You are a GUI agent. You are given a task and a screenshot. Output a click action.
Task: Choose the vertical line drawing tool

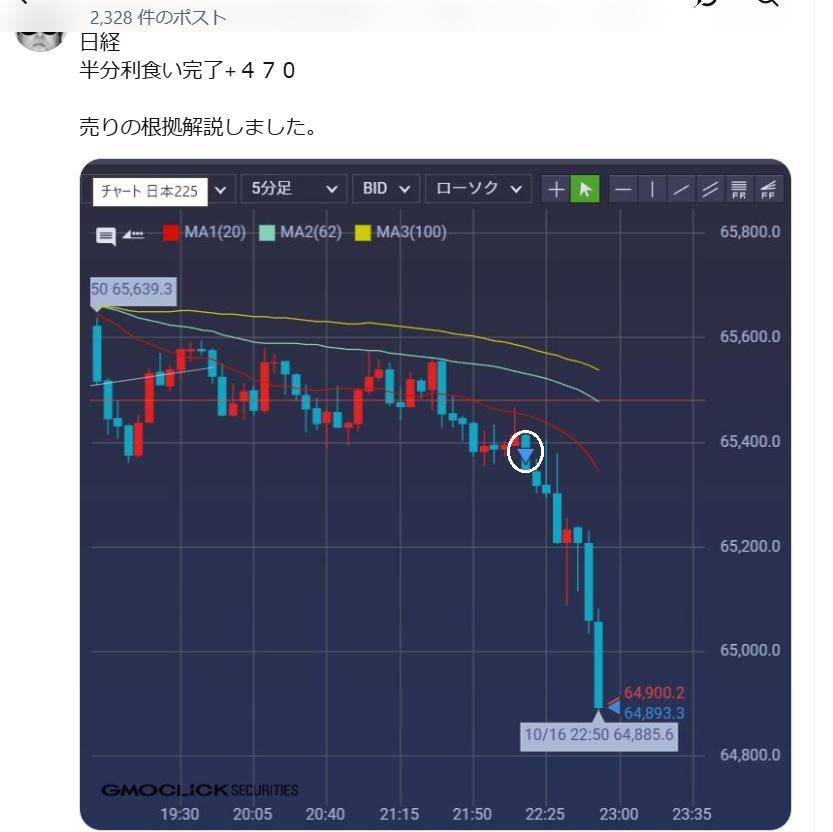[652, 189]
